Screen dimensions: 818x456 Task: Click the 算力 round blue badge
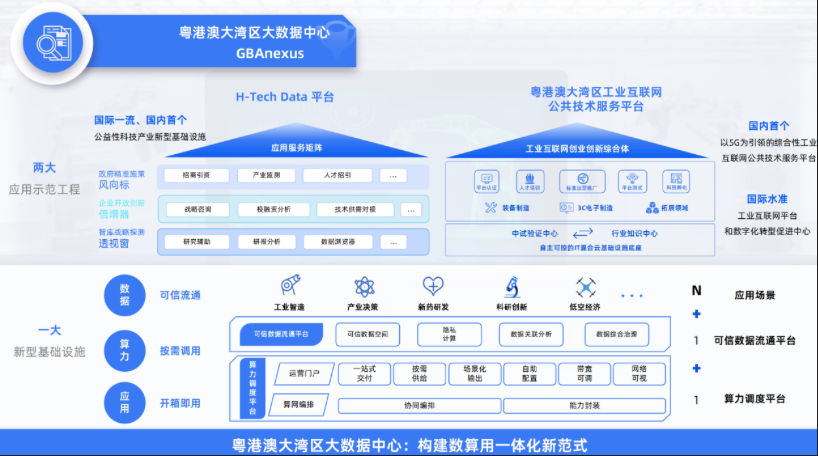point(125,350)
